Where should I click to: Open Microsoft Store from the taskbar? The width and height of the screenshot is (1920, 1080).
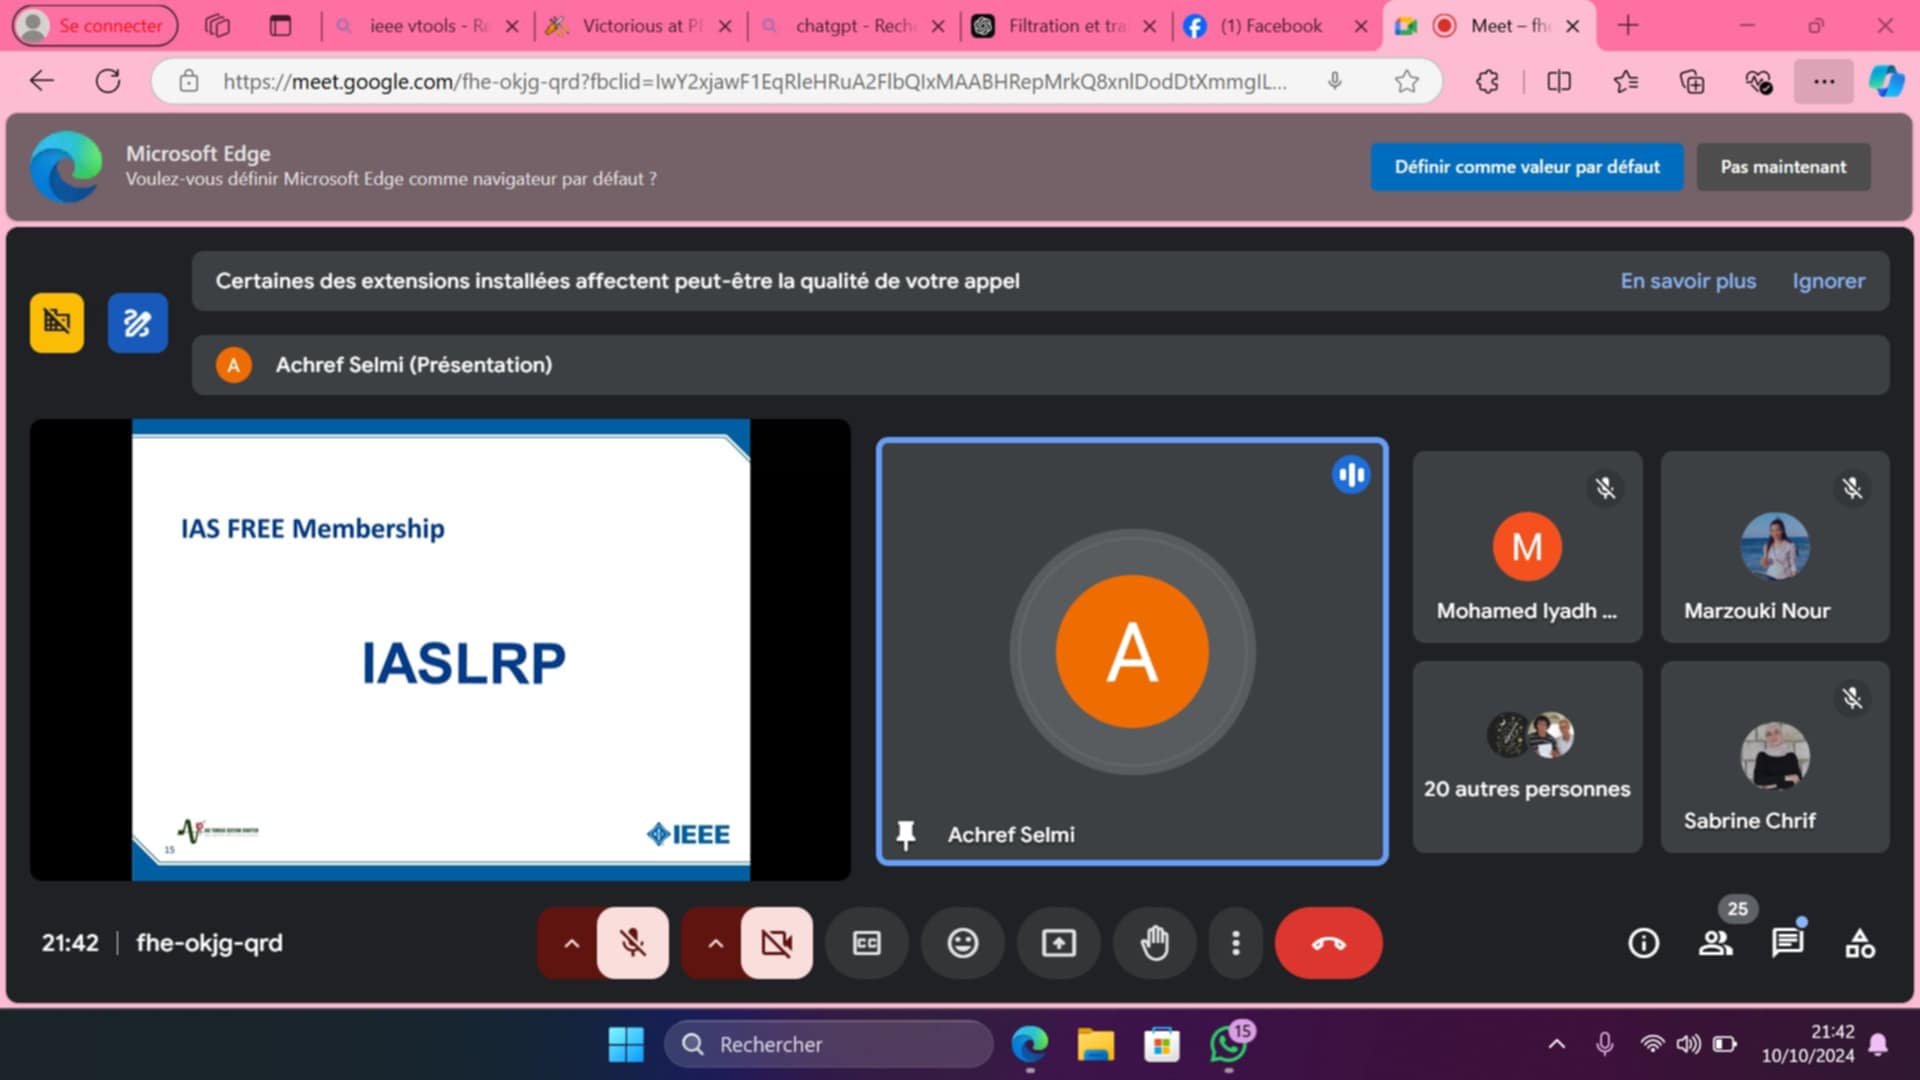(1161, 1045)
